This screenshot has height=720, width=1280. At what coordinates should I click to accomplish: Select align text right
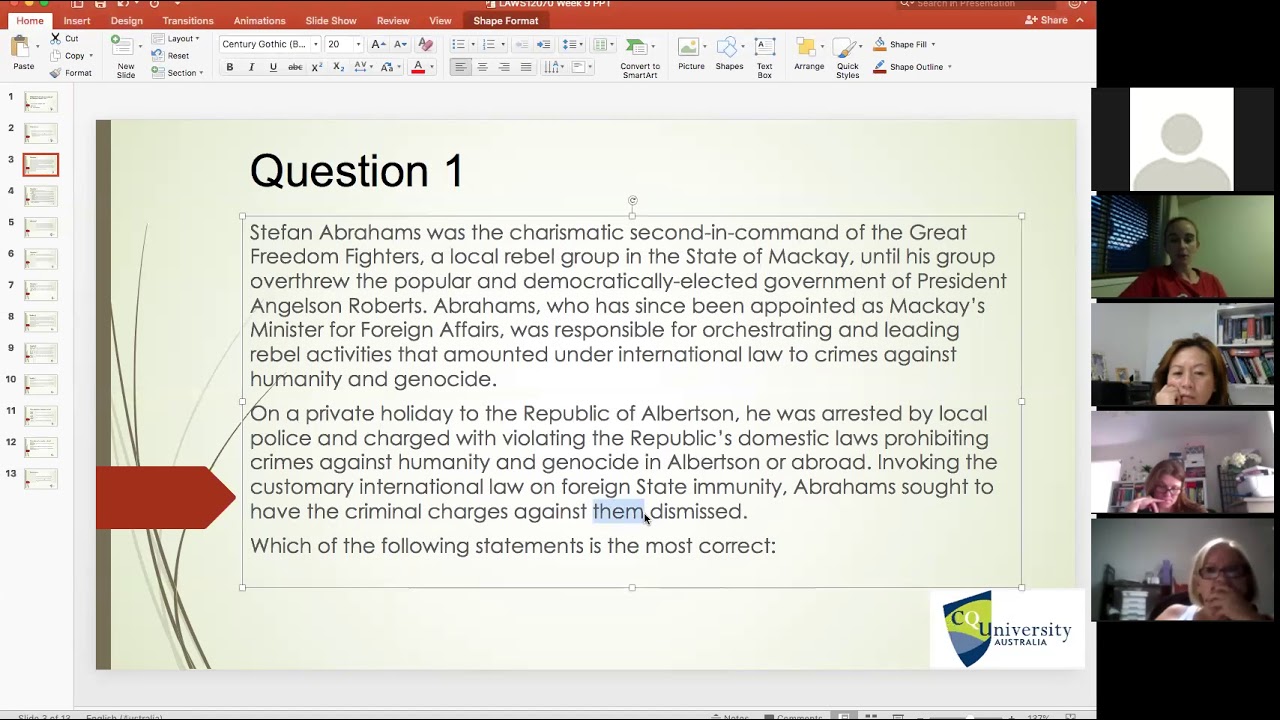pyautogui.click(x=504, y=67)
